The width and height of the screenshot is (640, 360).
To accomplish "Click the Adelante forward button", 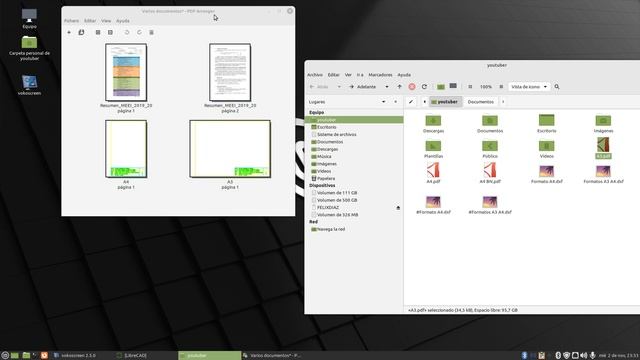I will pyautogui.click(x=363, y=87).
